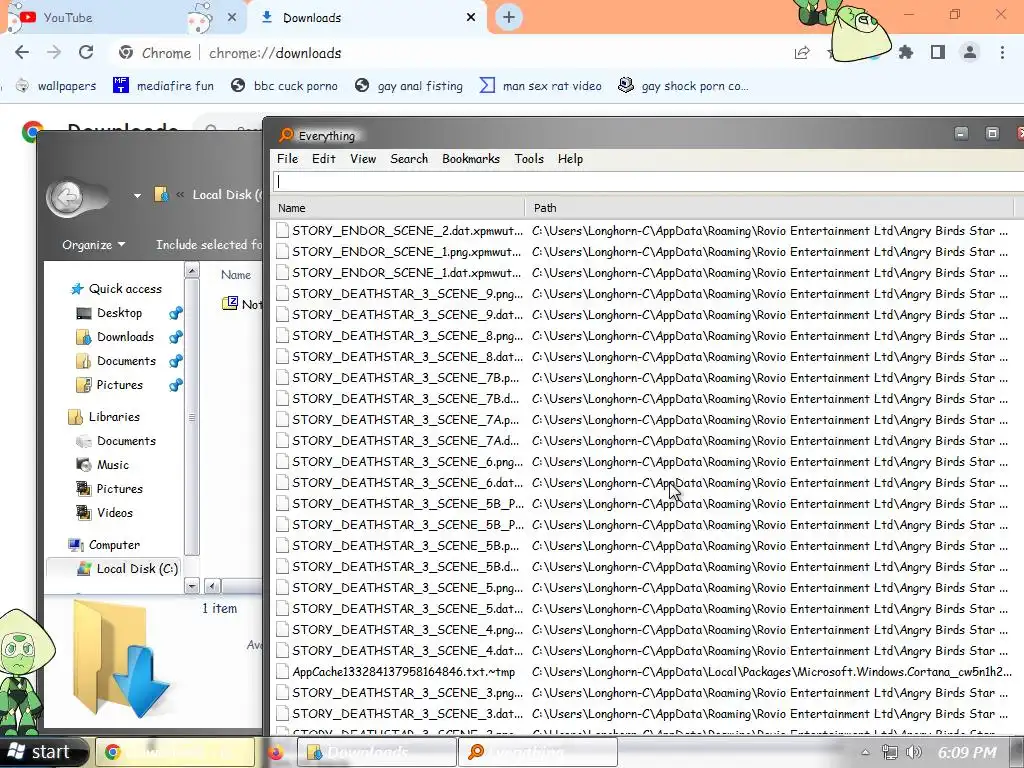1024x768 pixels.
Task: Click the share page icon in Chrome
Action: 802,53
